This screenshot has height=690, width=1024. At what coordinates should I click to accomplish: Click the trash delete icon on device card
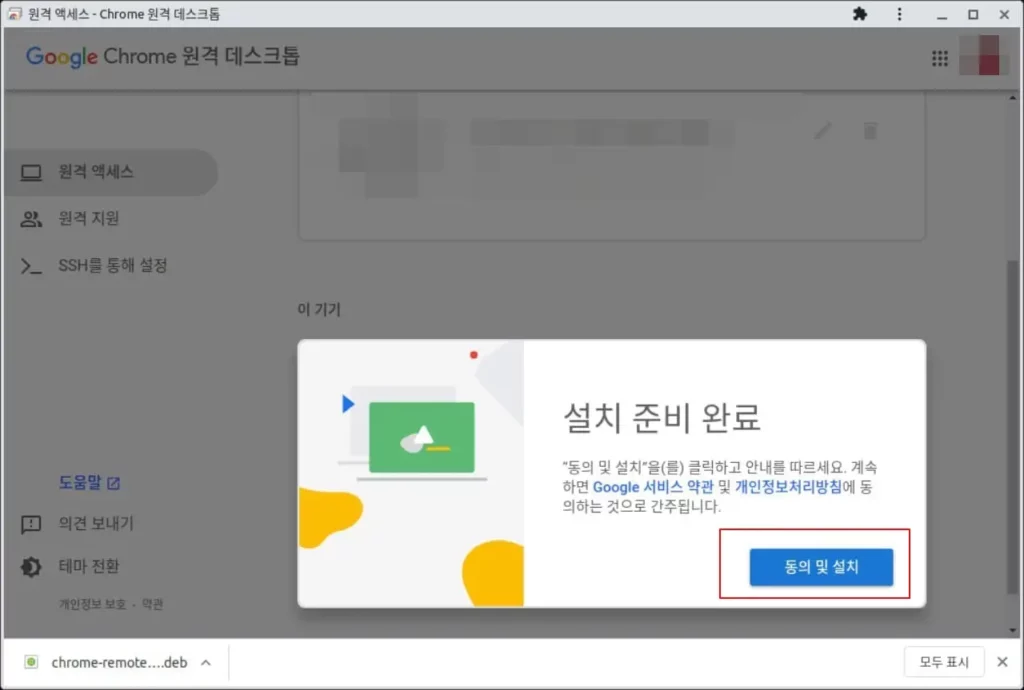870,131
